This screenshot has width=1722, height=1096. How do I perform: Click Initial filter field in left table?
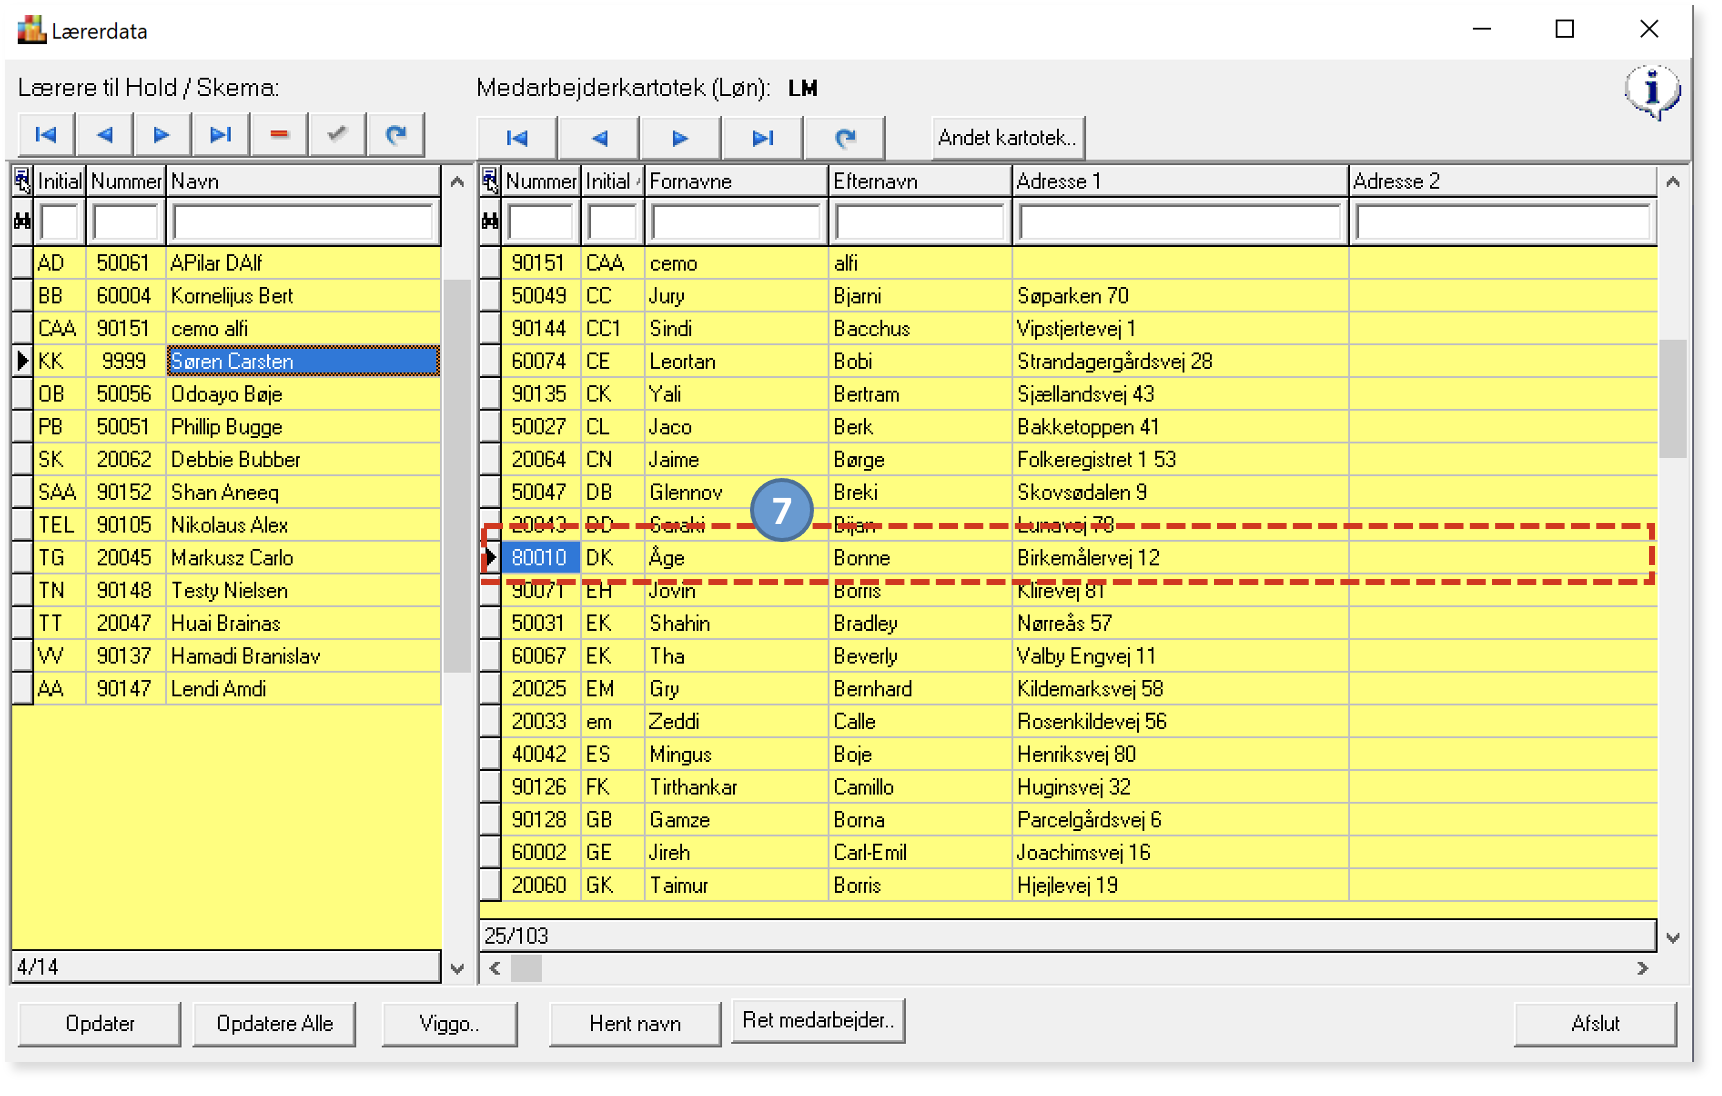click(59, 221)
